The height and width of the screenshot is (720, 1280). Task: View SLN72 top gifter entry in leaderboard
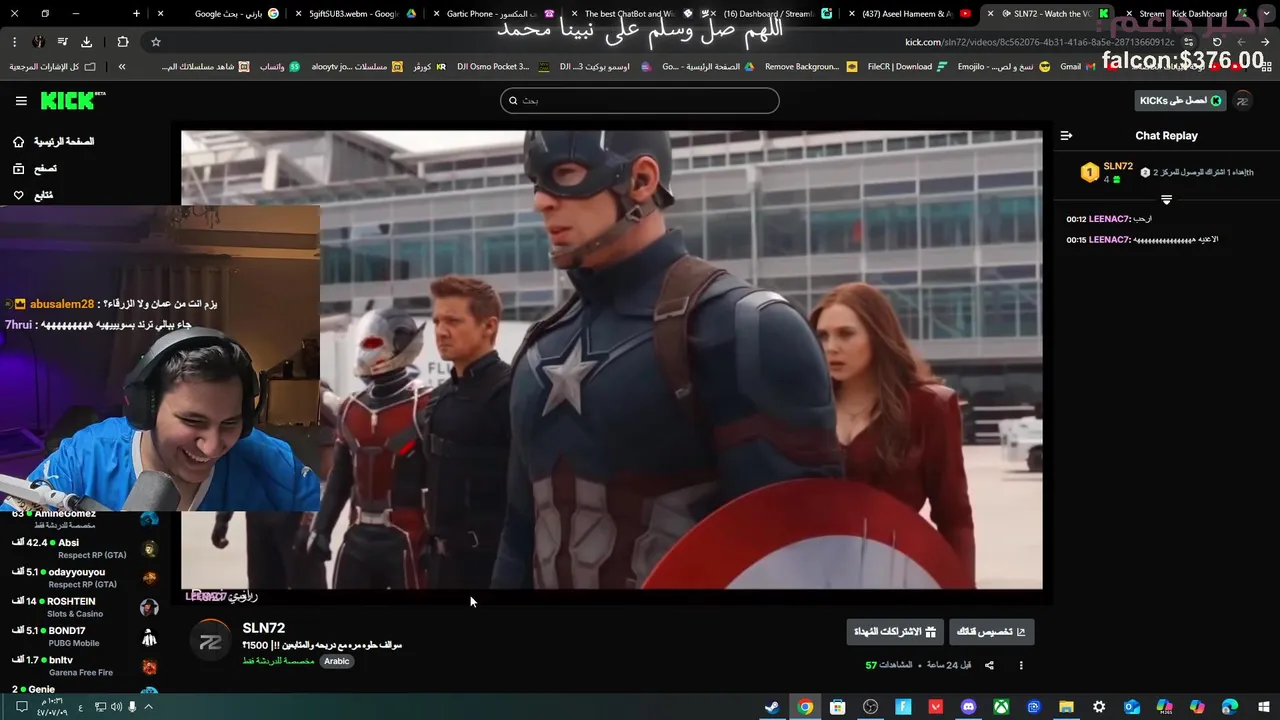coord(1108,172)
